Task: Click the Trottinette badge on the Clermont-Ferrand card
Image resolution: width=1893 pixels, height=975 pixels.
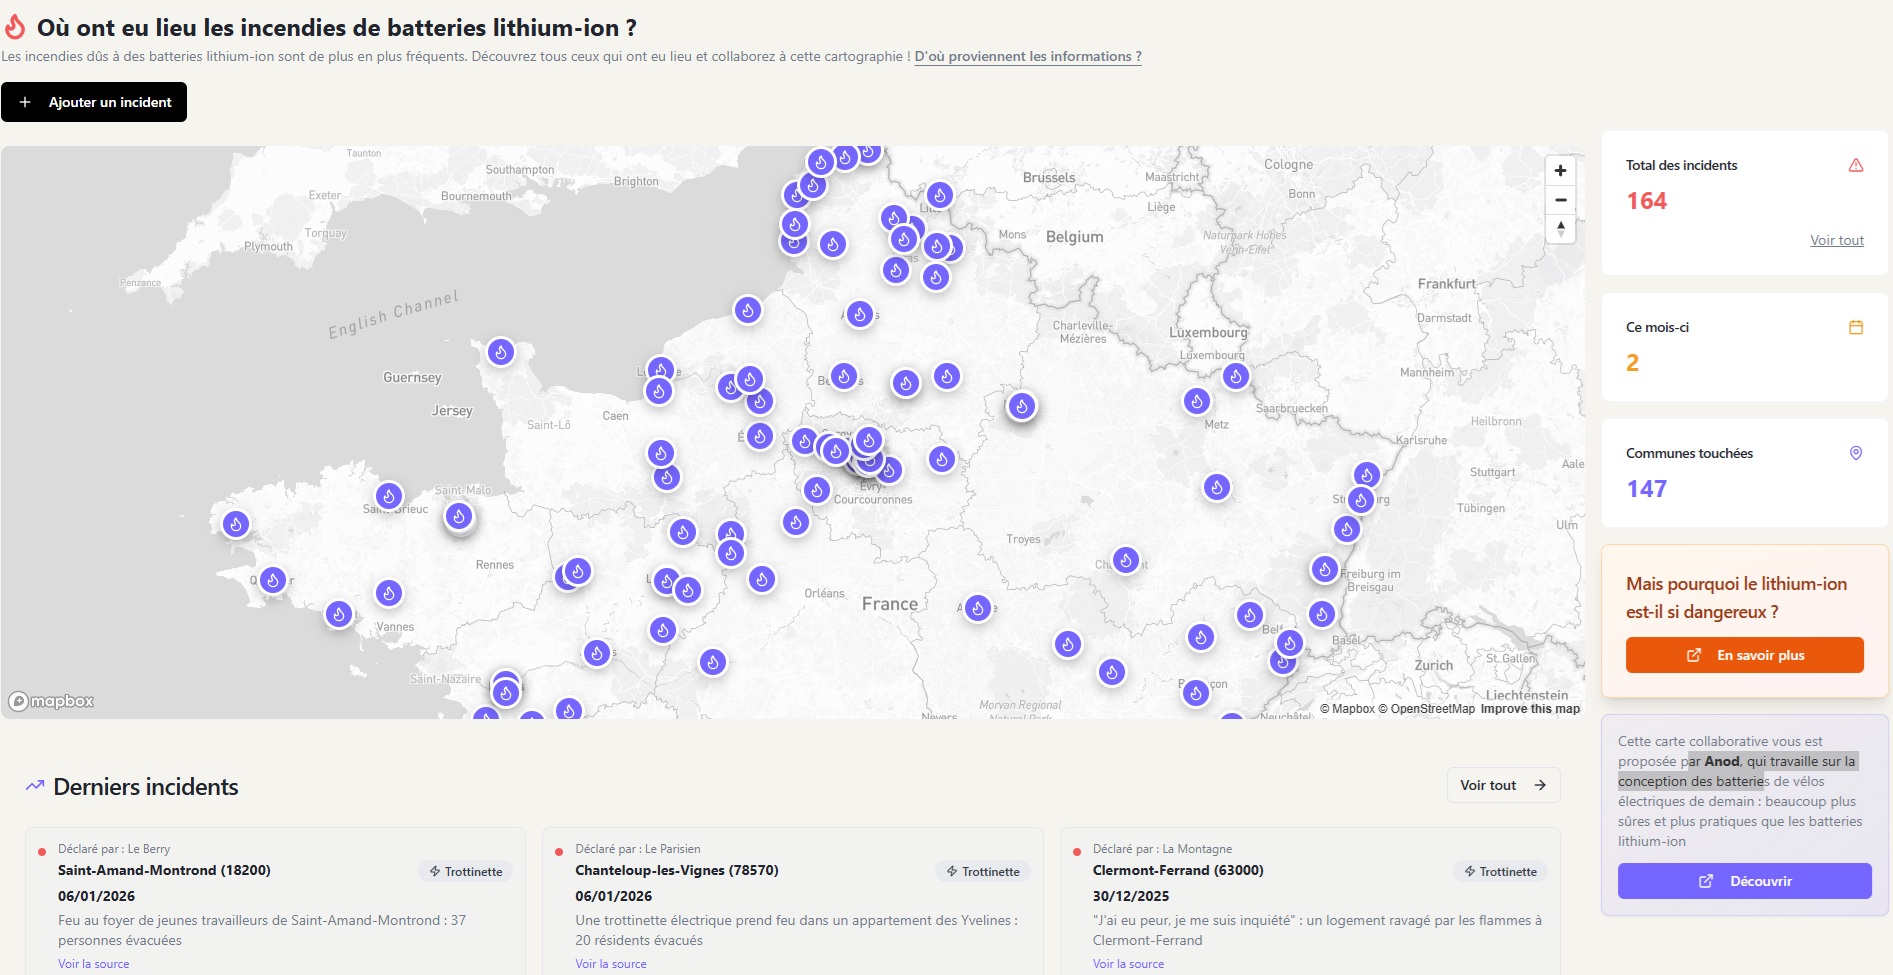Action: [x=1500, y=871]
